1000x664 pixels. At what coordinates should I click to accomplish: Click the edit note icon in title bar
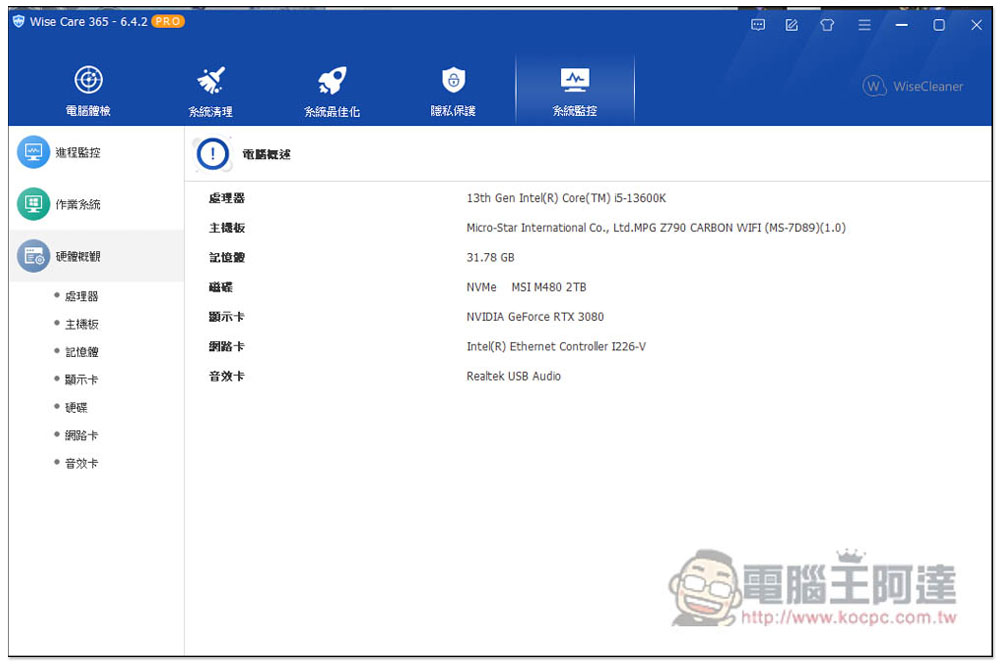(791, 25)
